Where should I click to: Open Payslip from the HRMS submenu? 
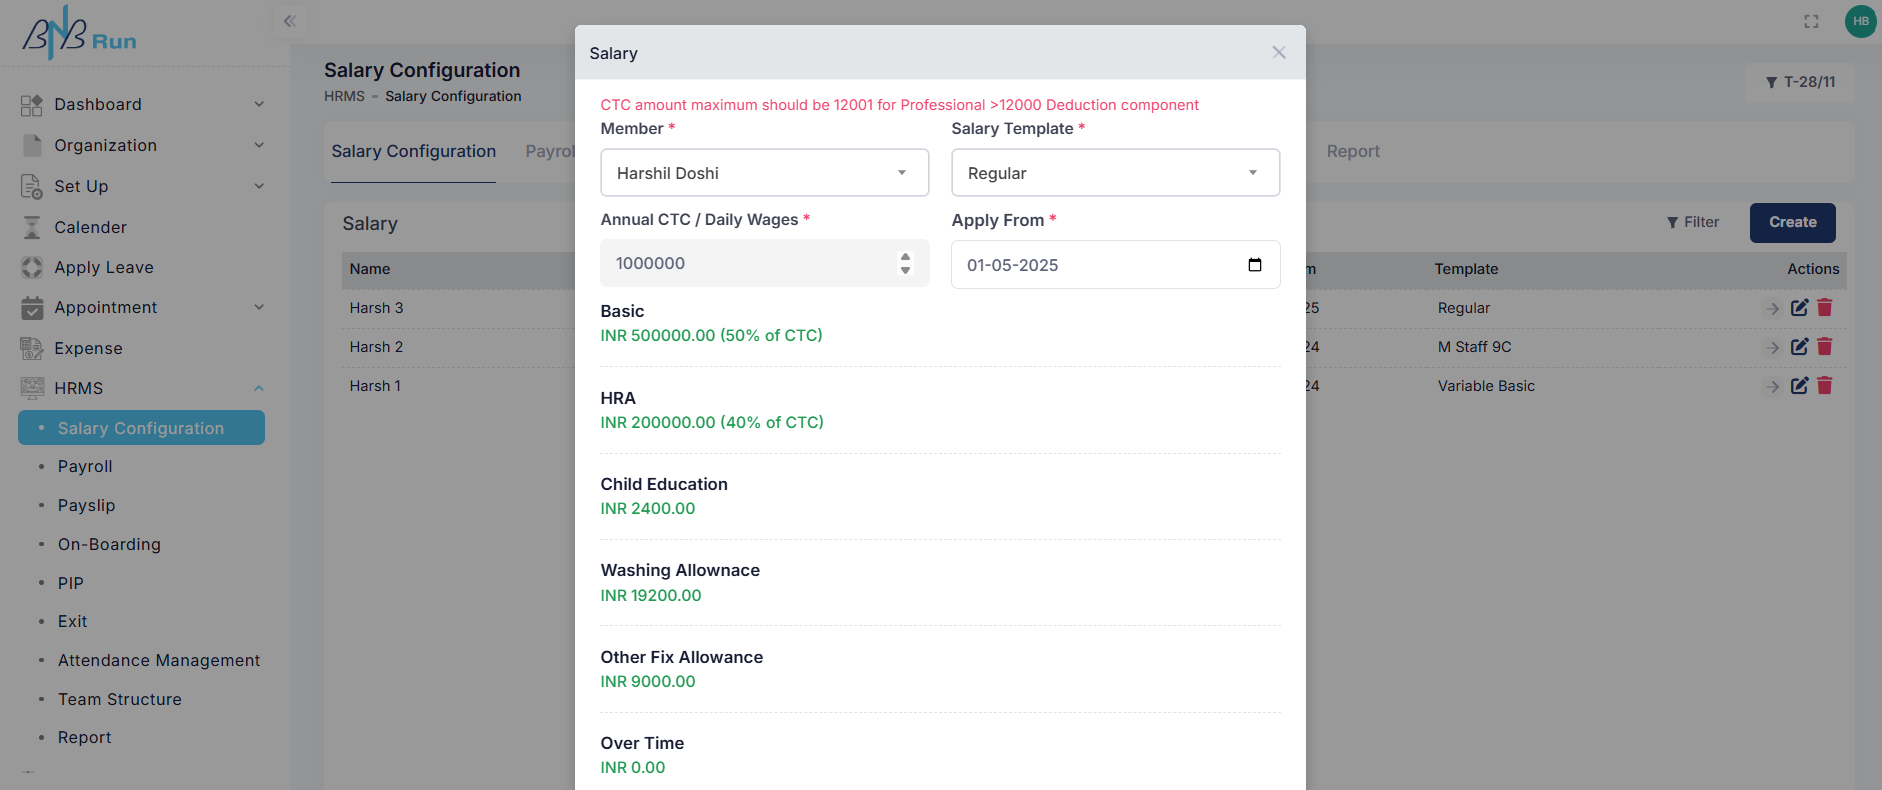pyautogui.click(x=87, y=505)
